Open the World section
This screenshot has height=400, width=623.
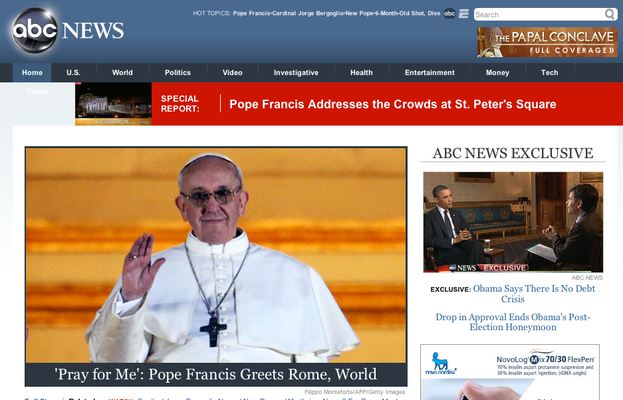coord(122,73)
